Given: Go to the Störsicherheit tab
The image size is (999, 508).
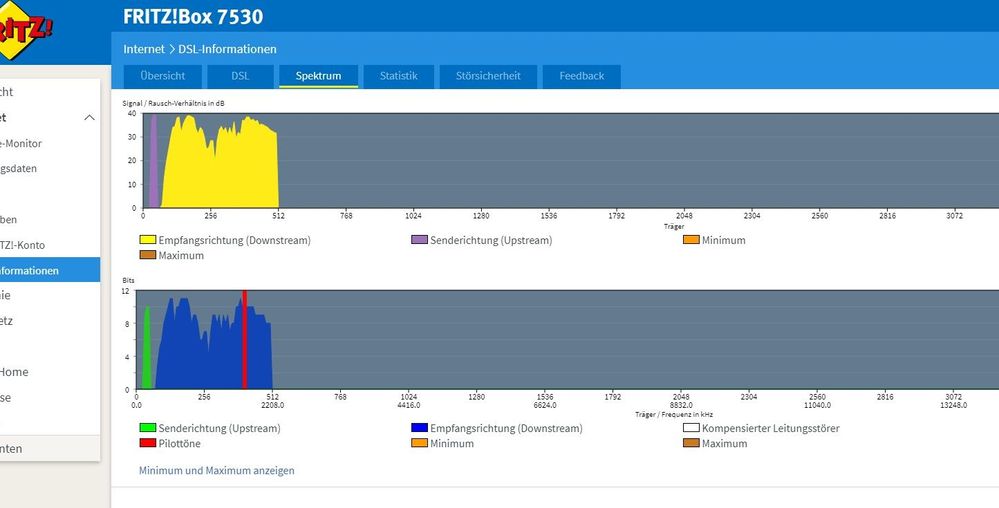Looking at the screenshot, I should (x=488, y=76).
